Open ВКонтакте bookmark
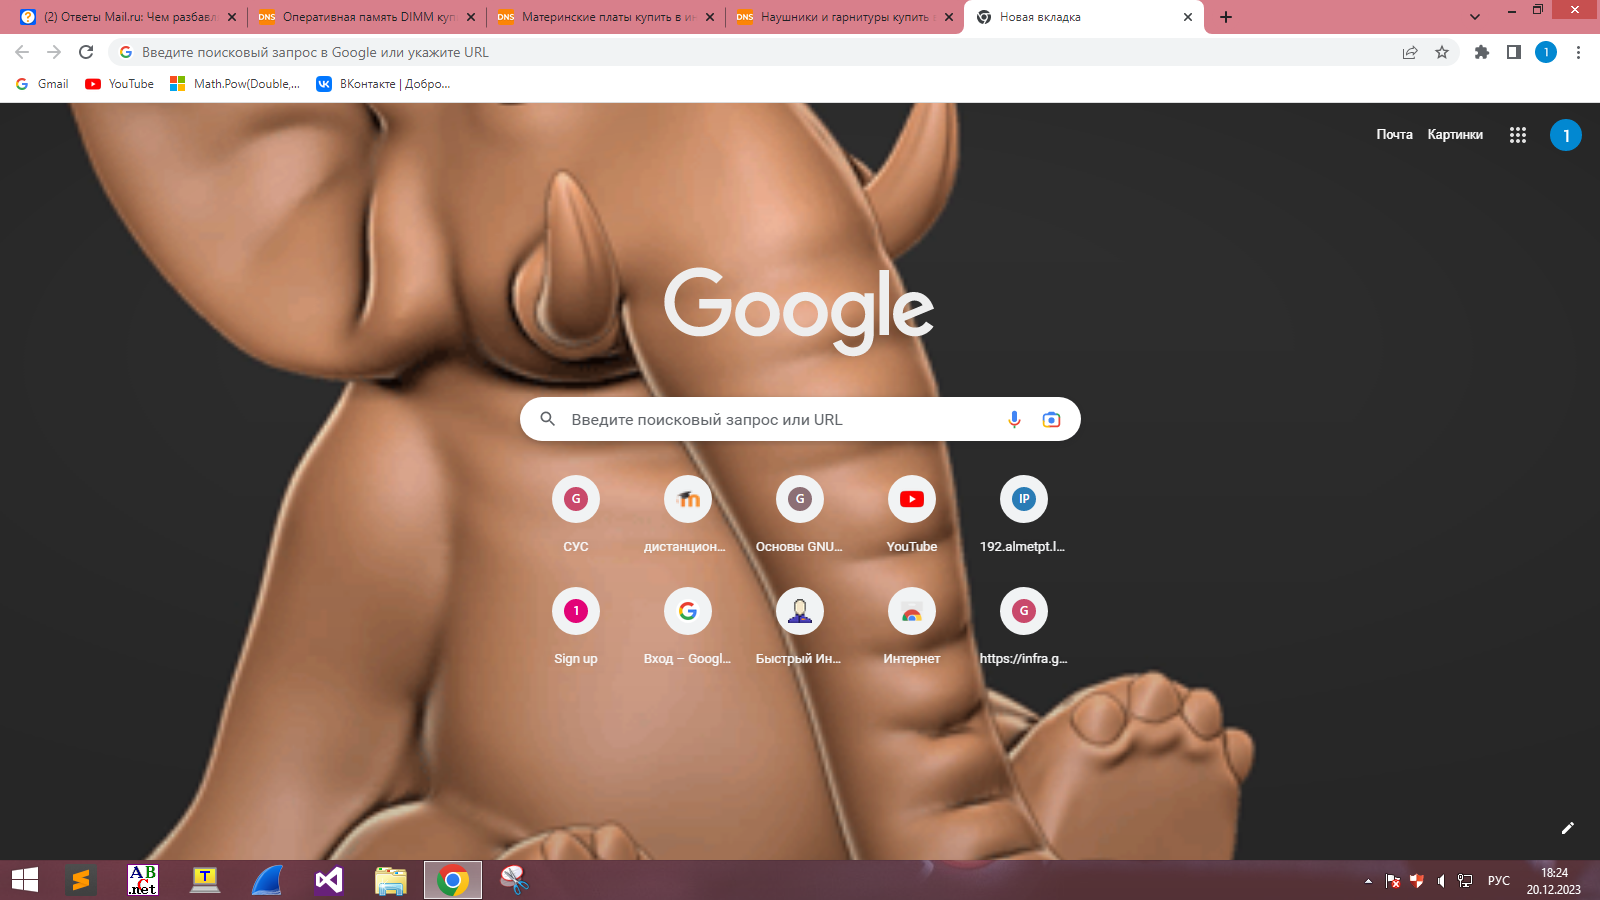This screenshot has height=900, width=1600. point(384,84)
